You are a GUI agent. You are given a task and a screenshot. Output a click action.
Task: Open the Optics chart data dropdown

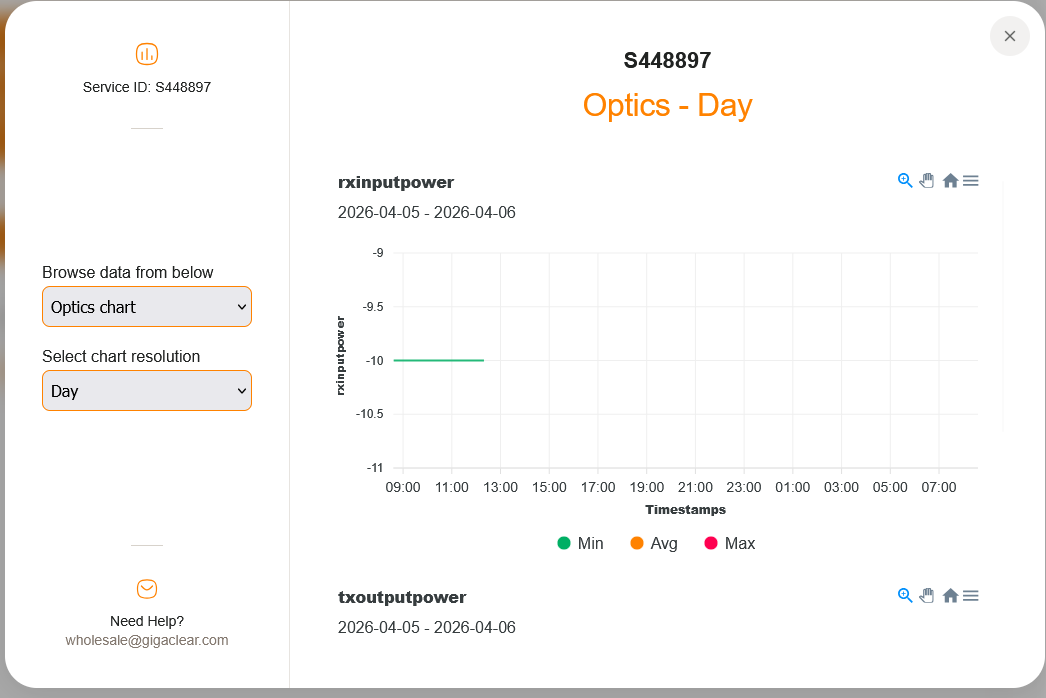[147, 307]
